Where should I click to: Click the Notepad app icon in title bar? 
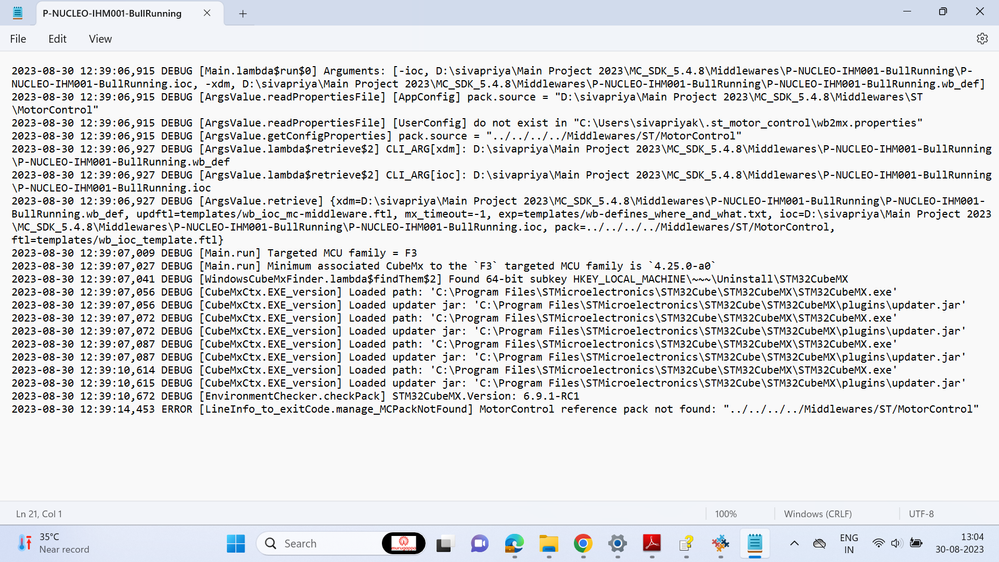pos(18,13)
